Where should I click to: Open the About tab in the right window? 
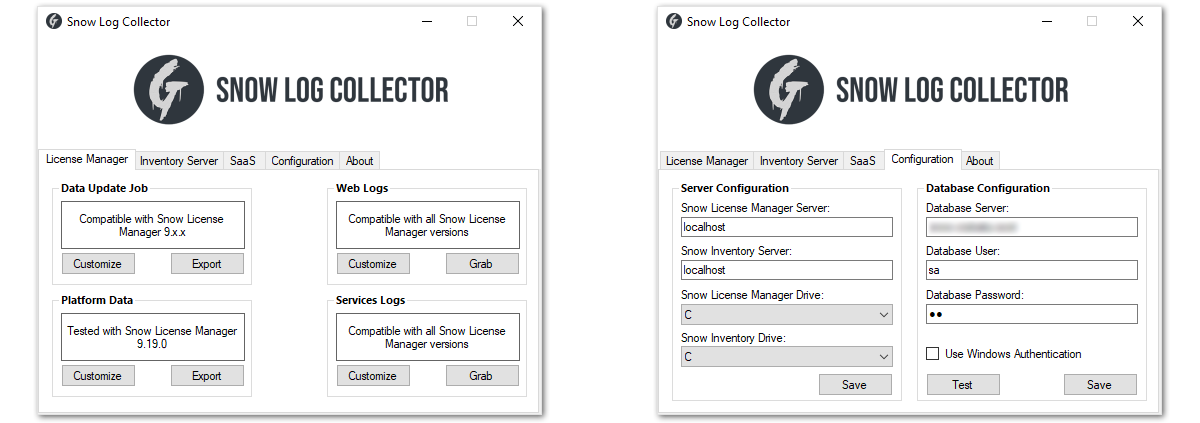[x=979, y=161]
